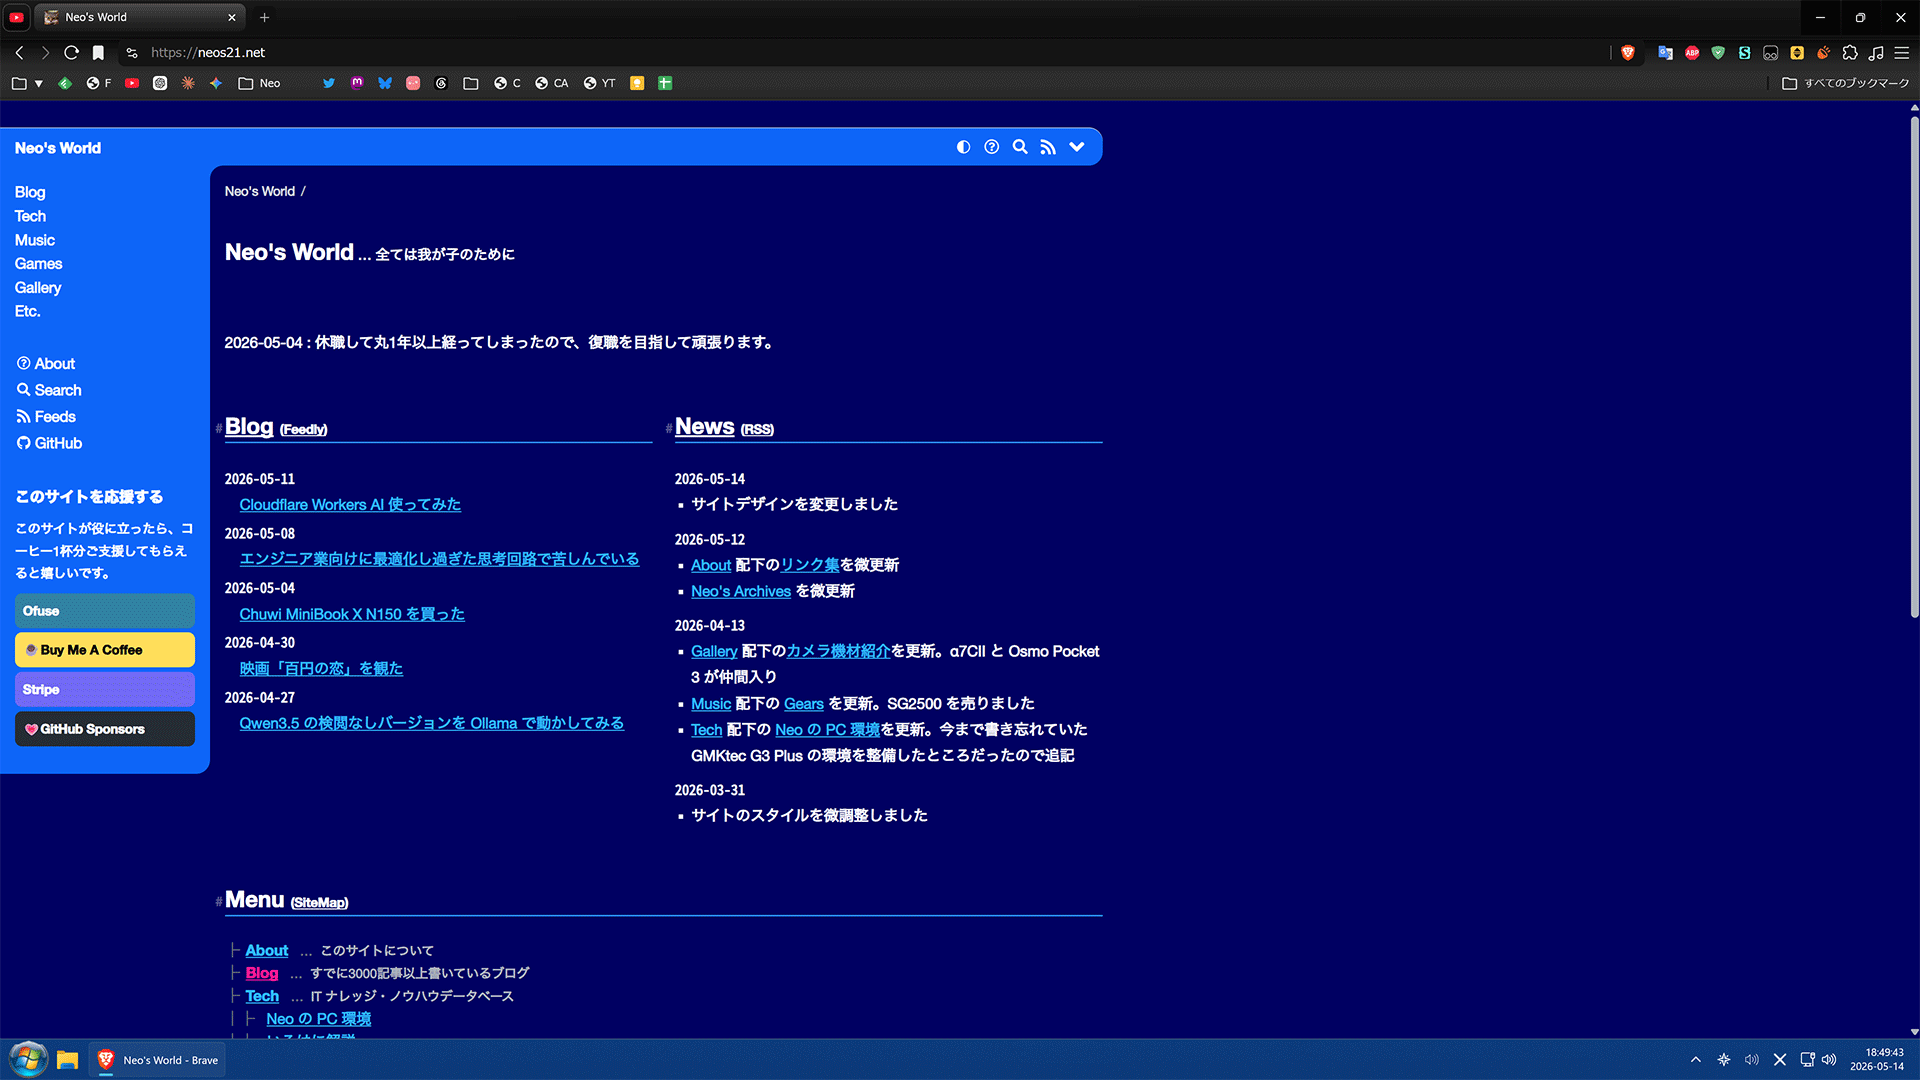Click the Stripe support button
Viewport: 1920px width, 1080px height.
105,690
